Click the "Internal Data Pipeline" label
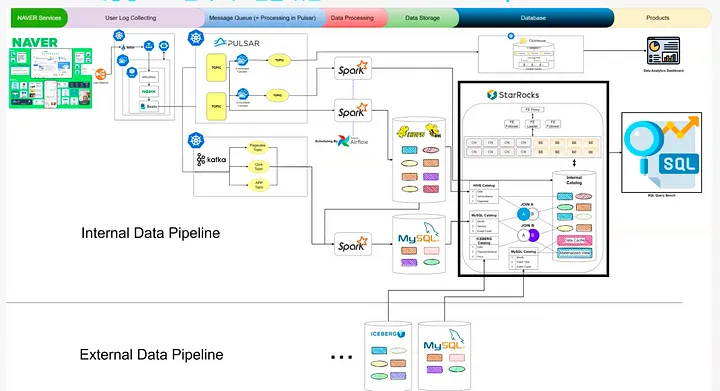 [x=151, y=233]
